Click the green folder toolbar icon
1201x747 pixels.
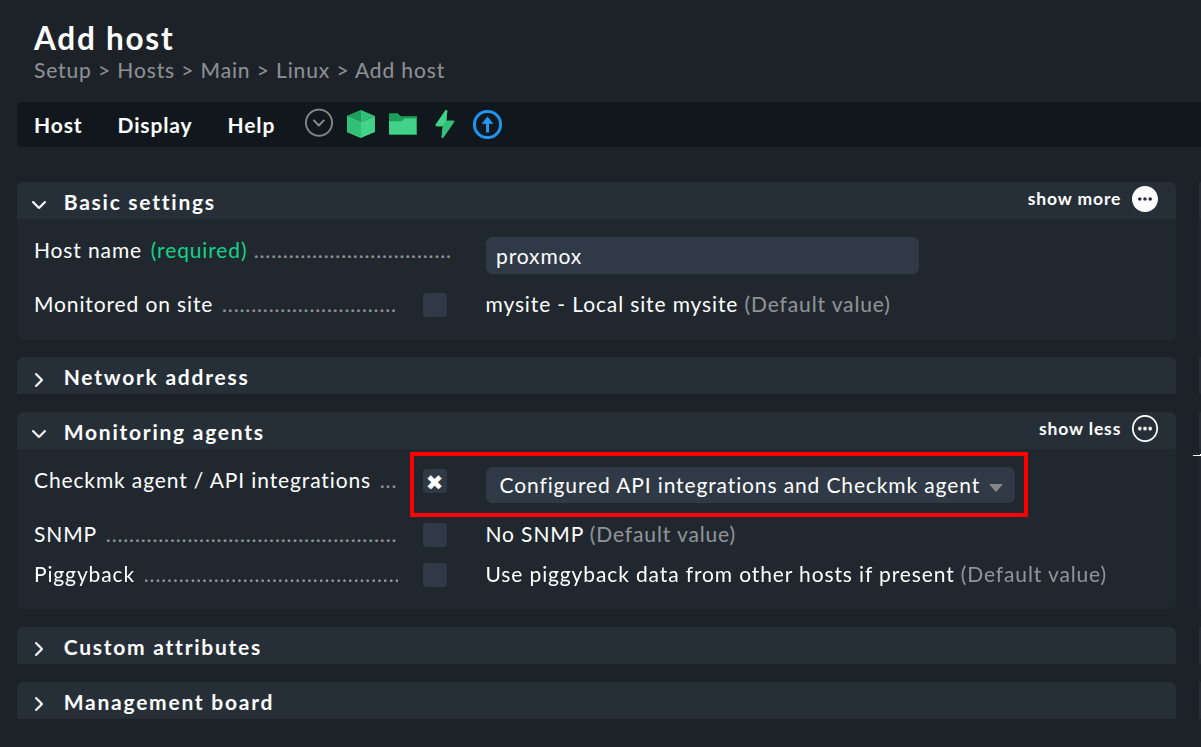[x=402, y=124]
